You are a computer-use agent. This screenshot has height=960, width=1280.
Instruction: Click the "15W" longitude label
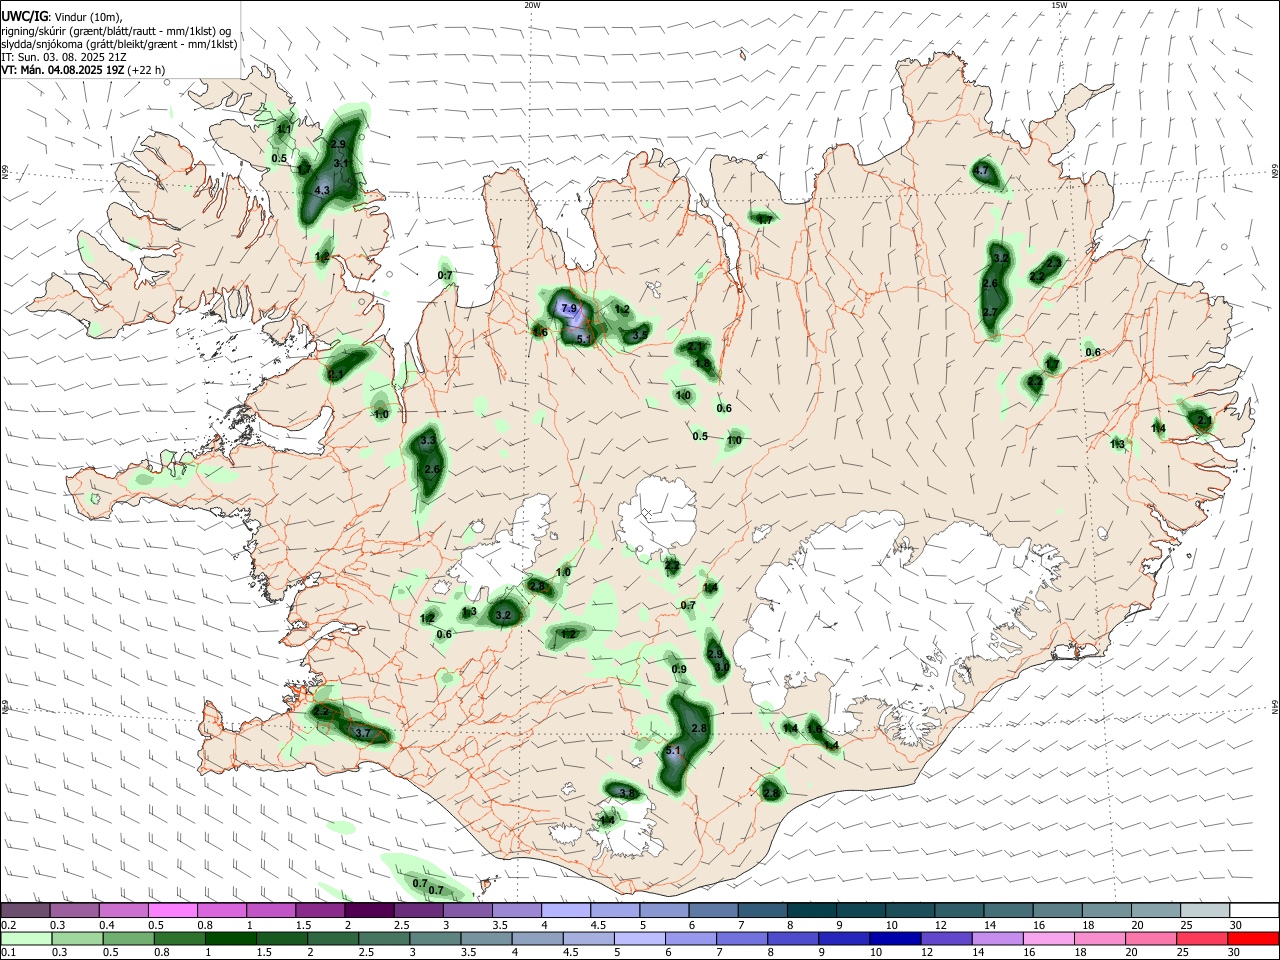[1059, 5]
